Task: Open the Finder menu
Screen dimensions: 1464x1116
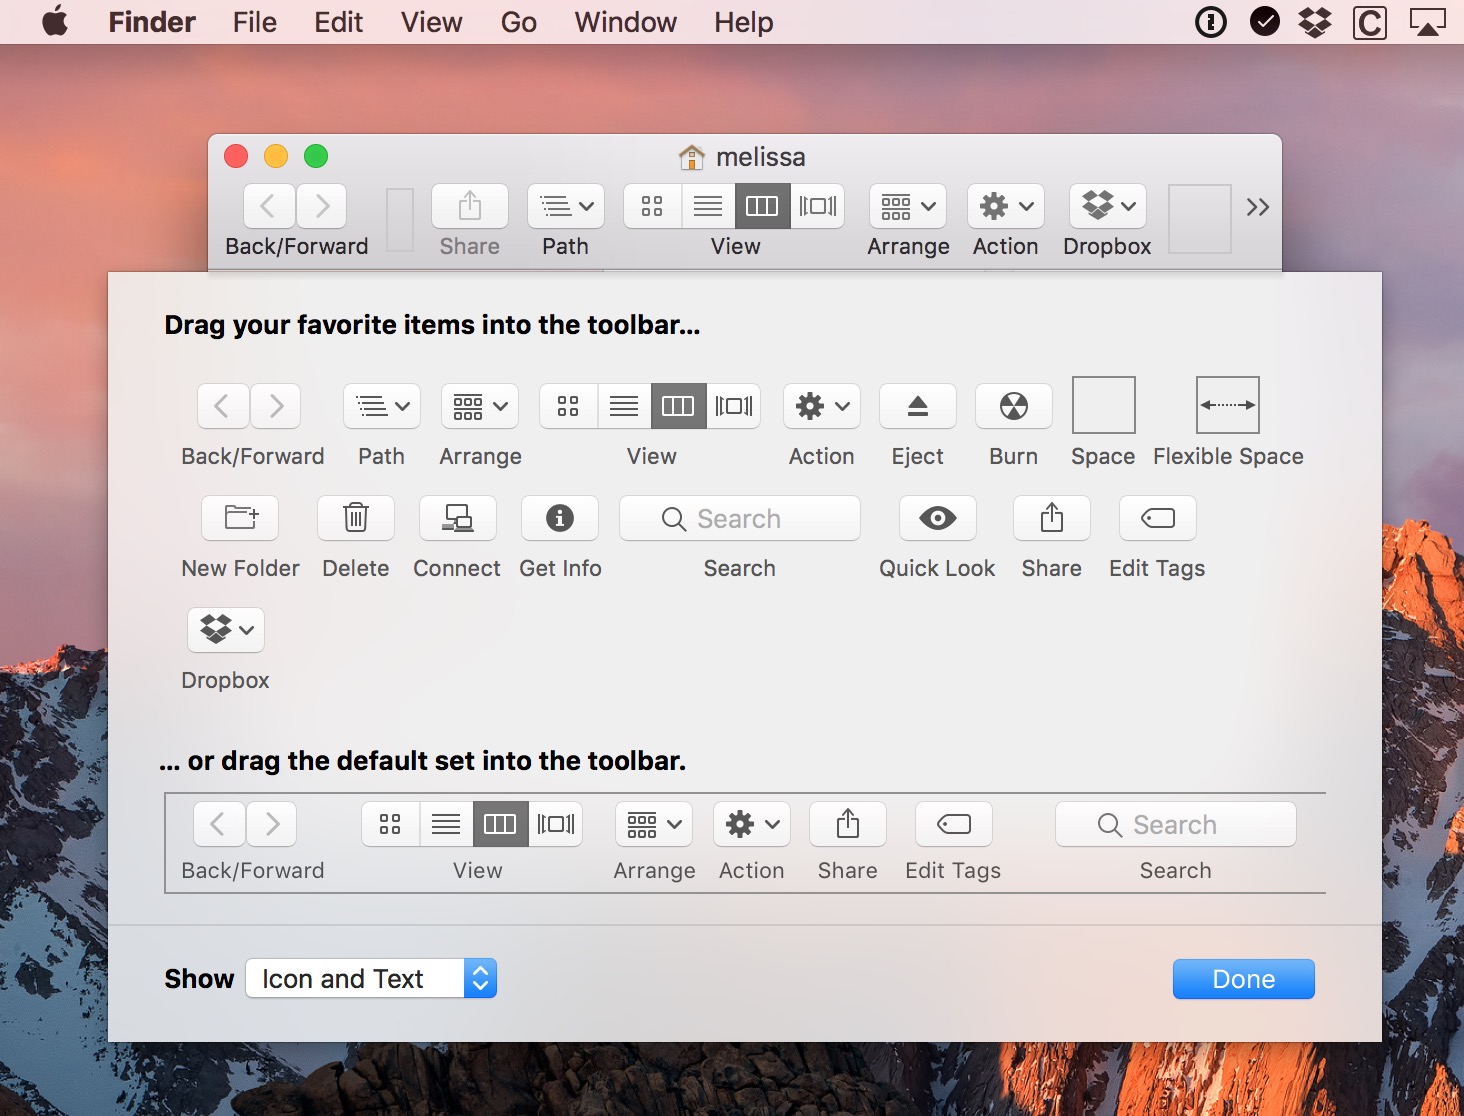Action: click(152, 22)
